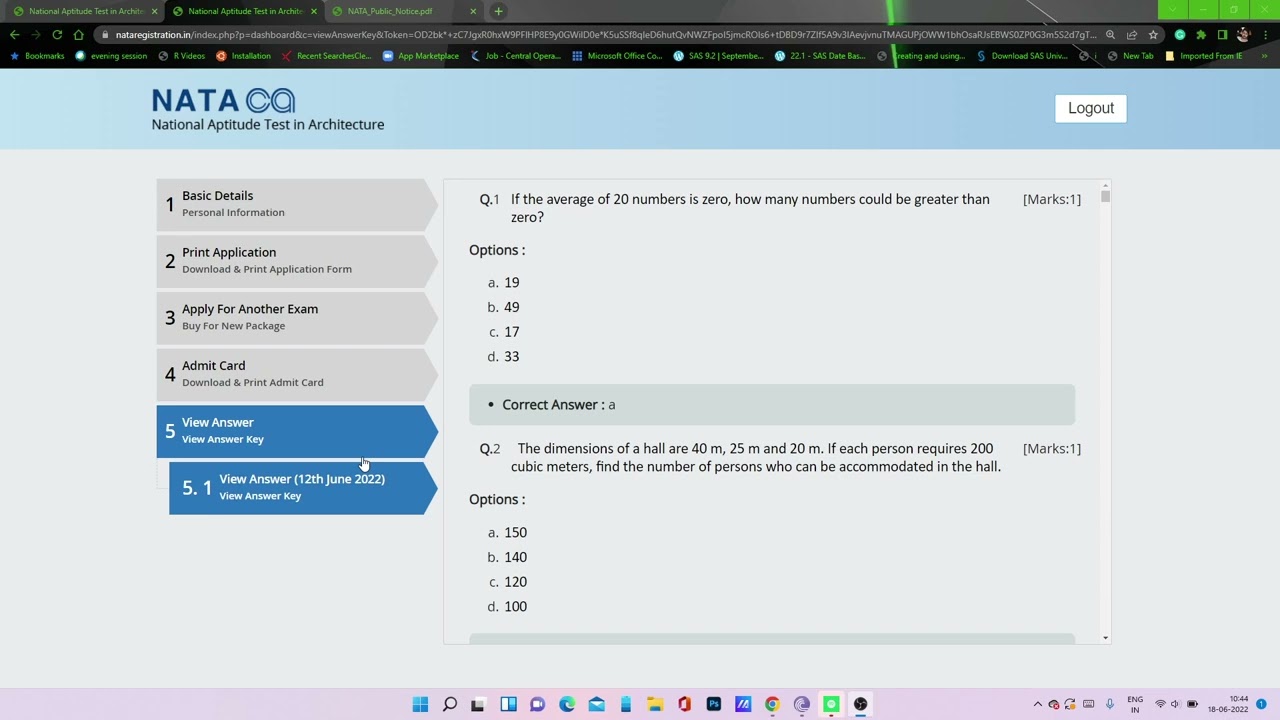The height and width of the screenshot is (720, 1280).
Task: Switch to the NATA_Public_Notice.pdf tab
Action: click(390, 11)
